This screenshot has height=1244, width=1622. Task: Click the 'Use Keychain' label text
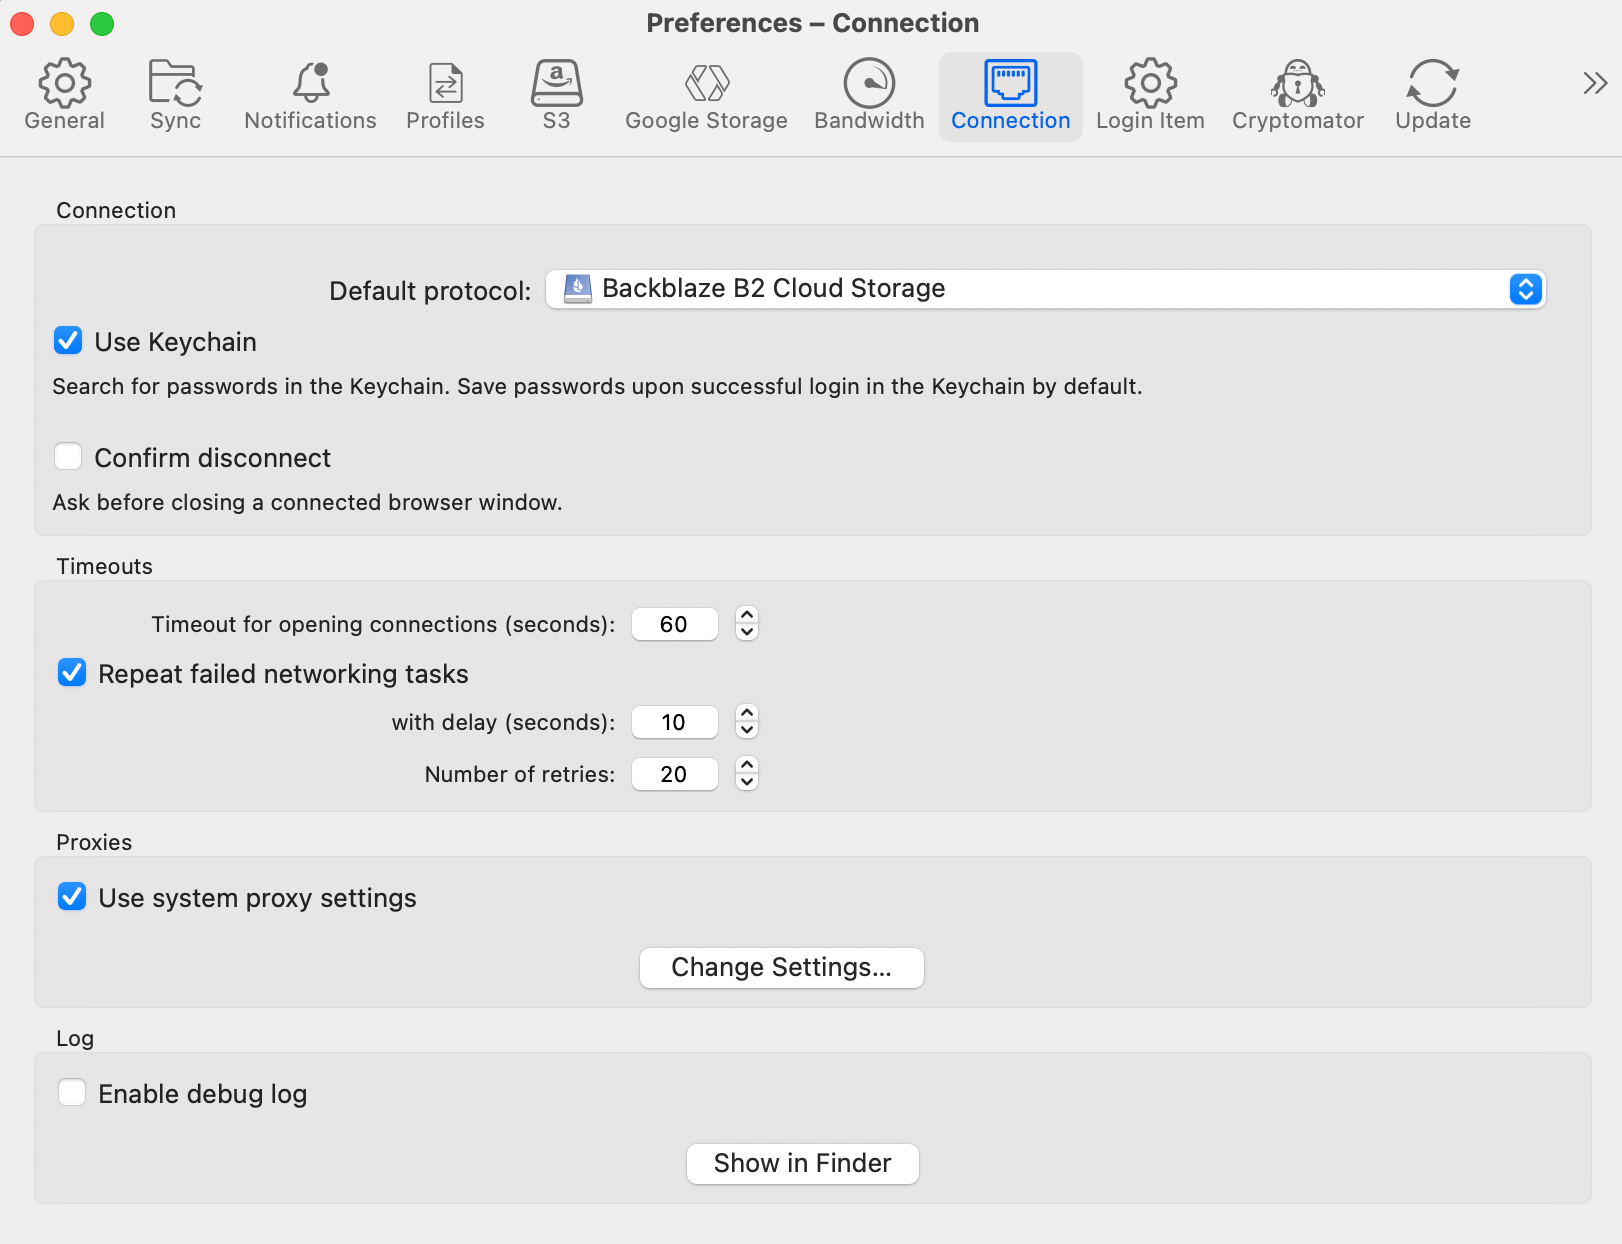coord(175,342)
